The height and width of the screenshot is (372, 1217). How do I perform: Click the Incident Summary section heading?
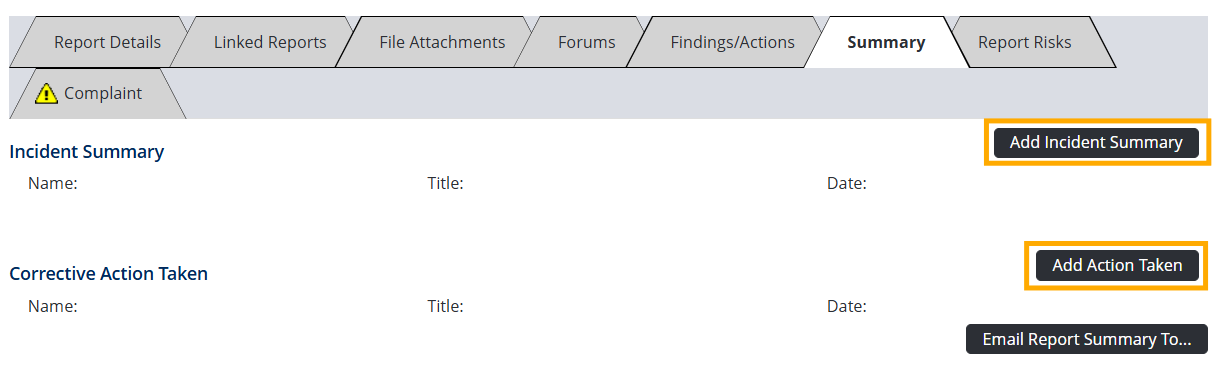[87, 152]
